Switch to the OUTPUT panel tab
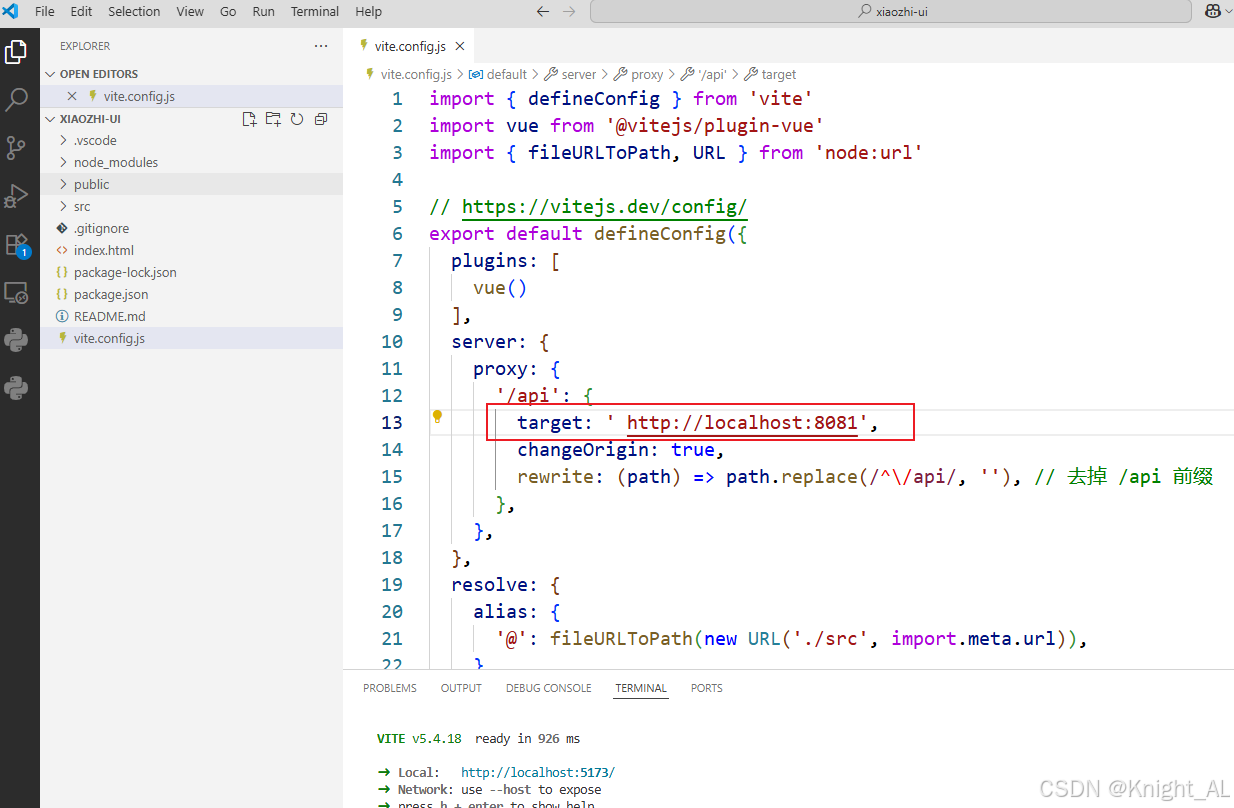The width and height of the screenshot is (1234, 808). pos(461,688)
